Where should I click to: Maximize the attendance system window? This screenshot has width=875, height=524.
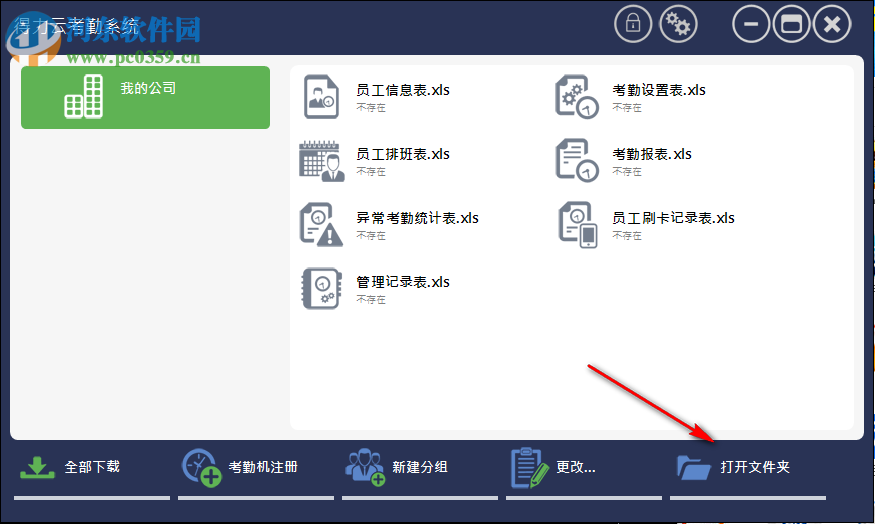pyautogui.click(x=791, y=24)
